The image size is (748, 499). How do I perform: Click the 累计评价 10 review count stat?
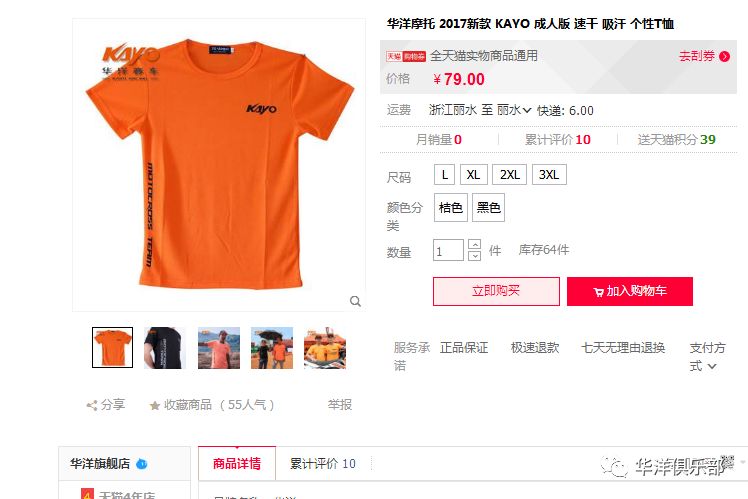pos(558,139)
